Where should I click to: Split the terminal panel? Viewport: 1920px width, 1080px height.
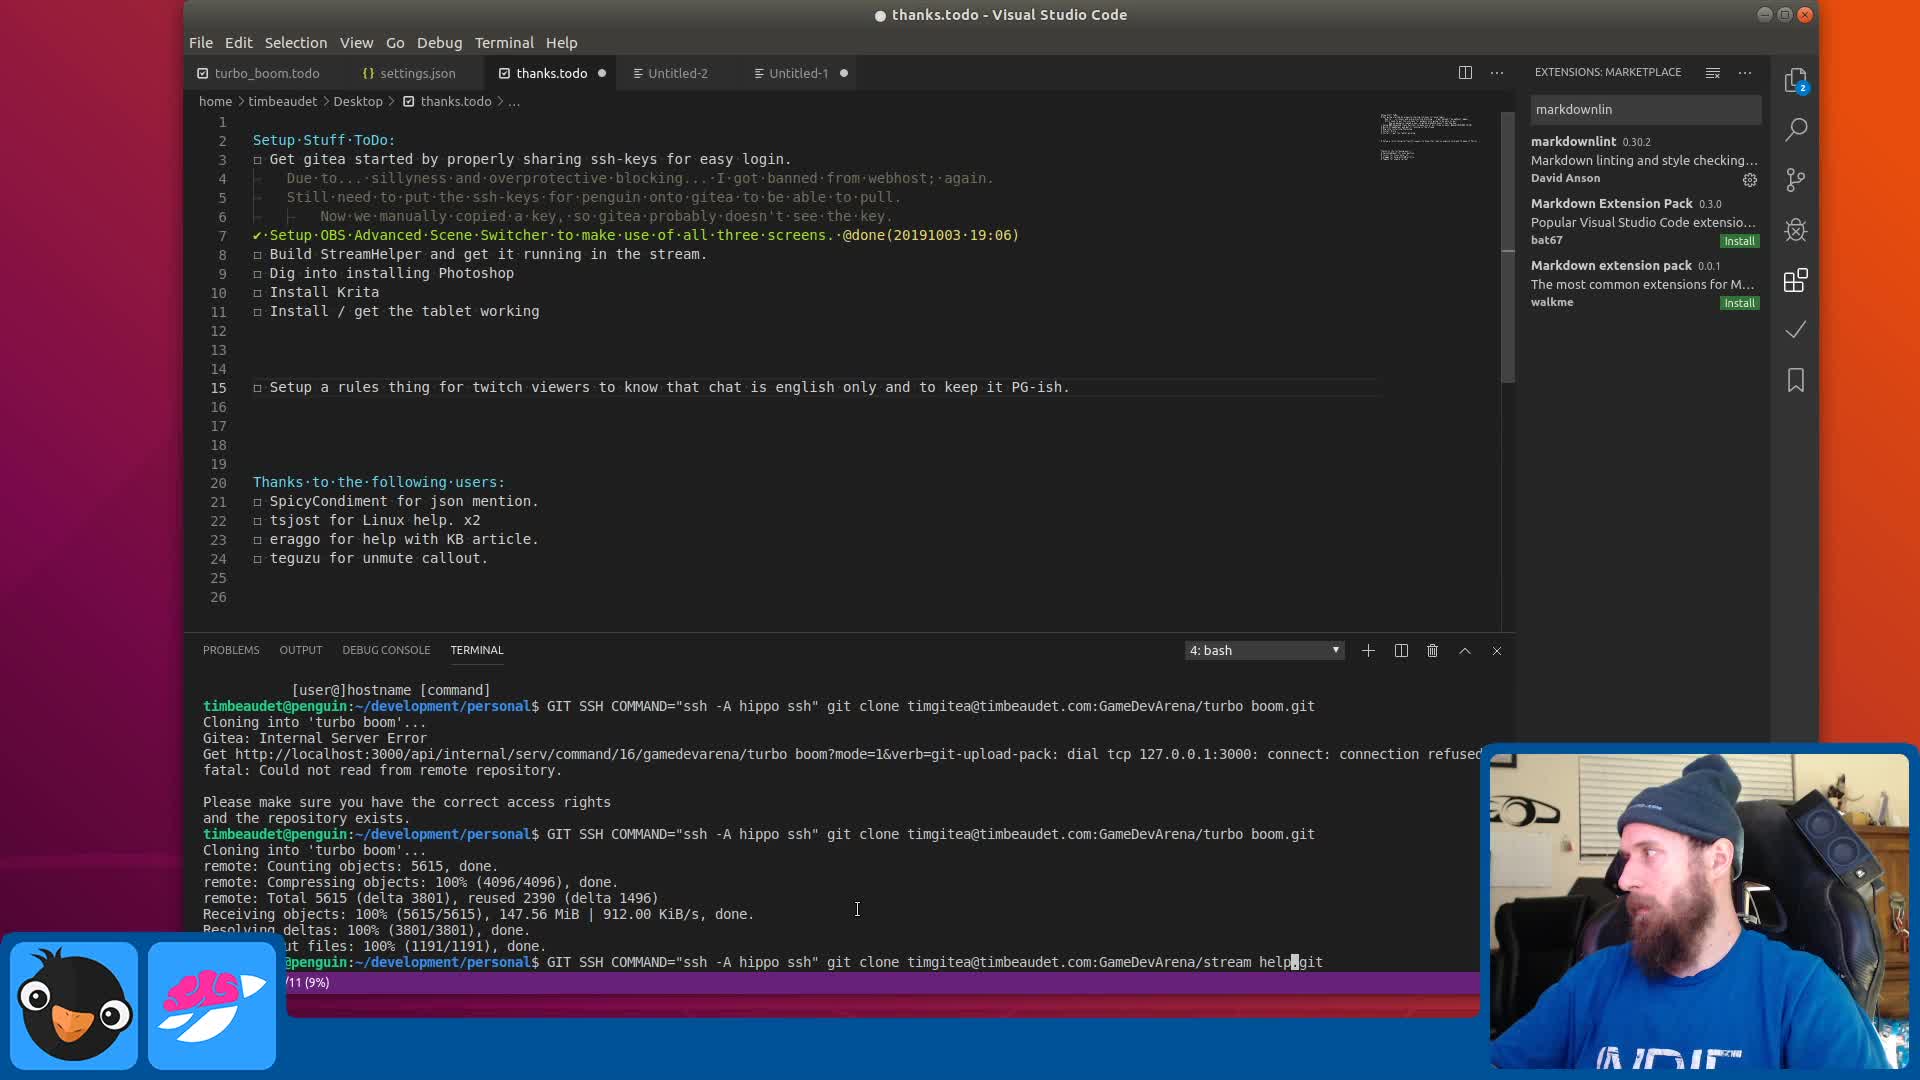(1401, 651)
